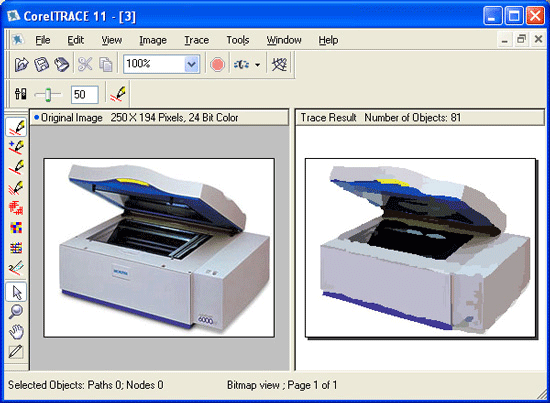
Task: Click the red Stop trace button
Action: [x=217, y=65]
